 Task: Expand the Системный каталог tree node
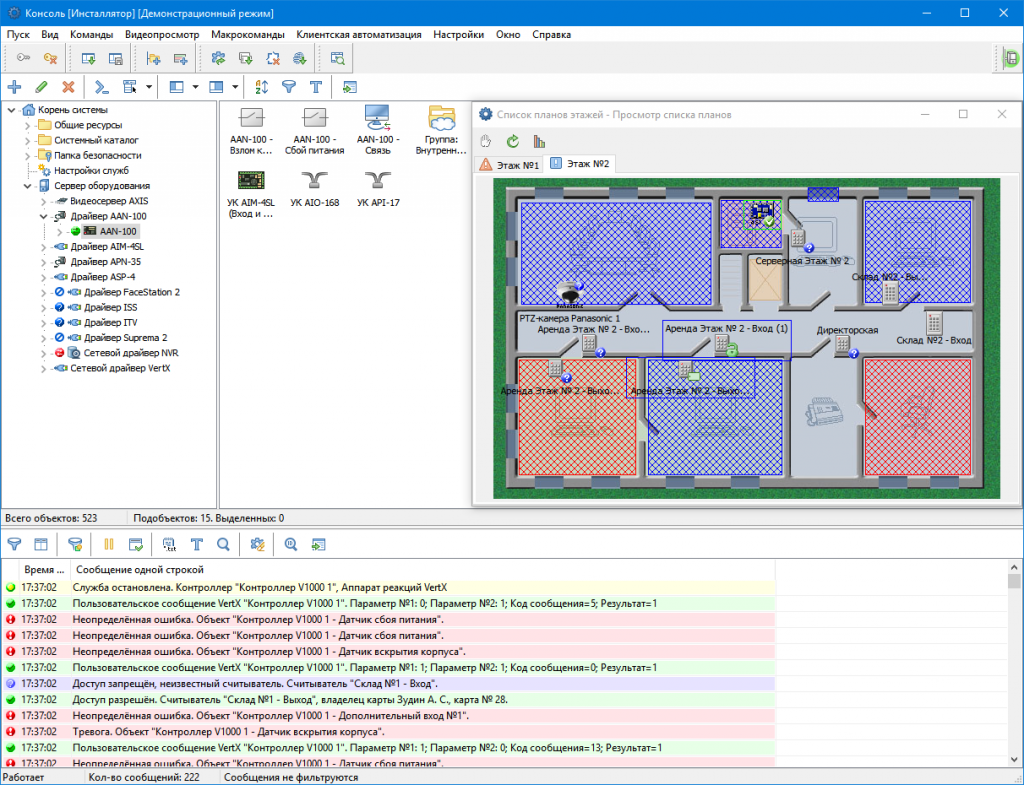tap(28, 140)
